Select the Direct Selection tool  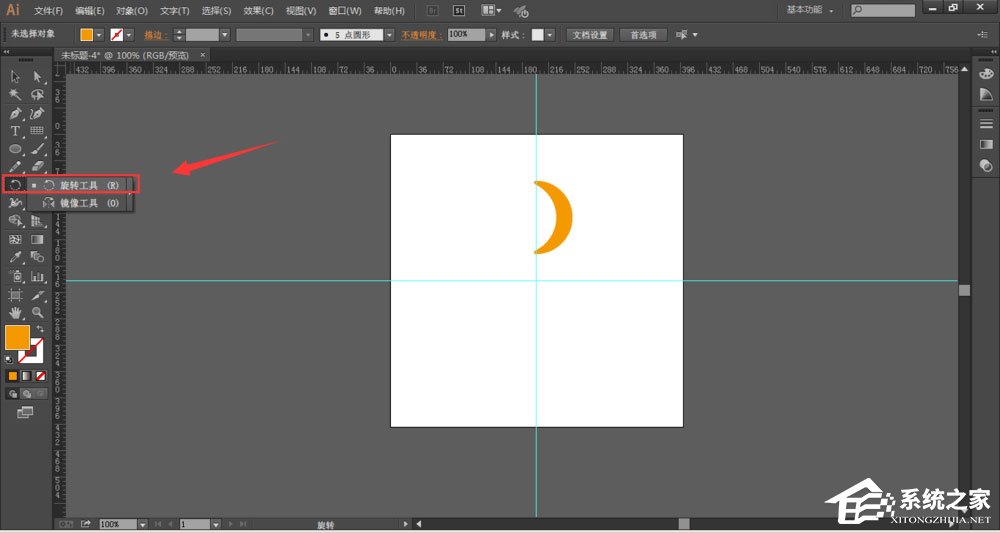click(37, 77)
